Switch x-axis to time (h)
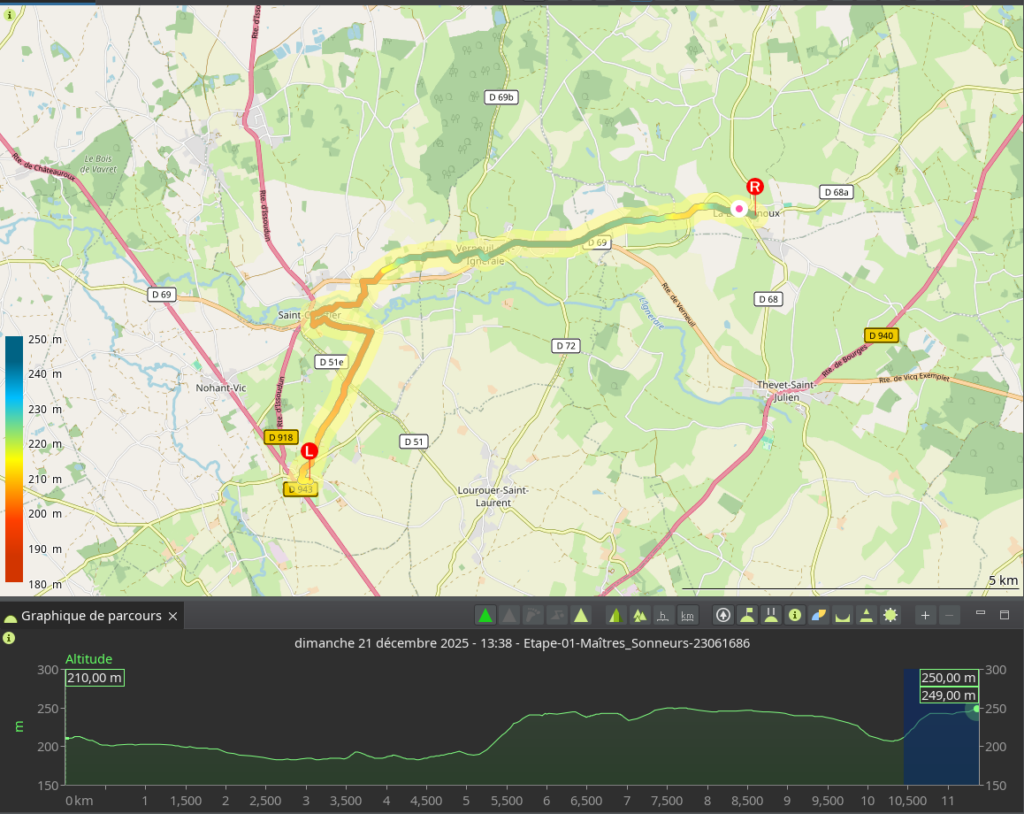1024x814 pixels. [663, 615]
